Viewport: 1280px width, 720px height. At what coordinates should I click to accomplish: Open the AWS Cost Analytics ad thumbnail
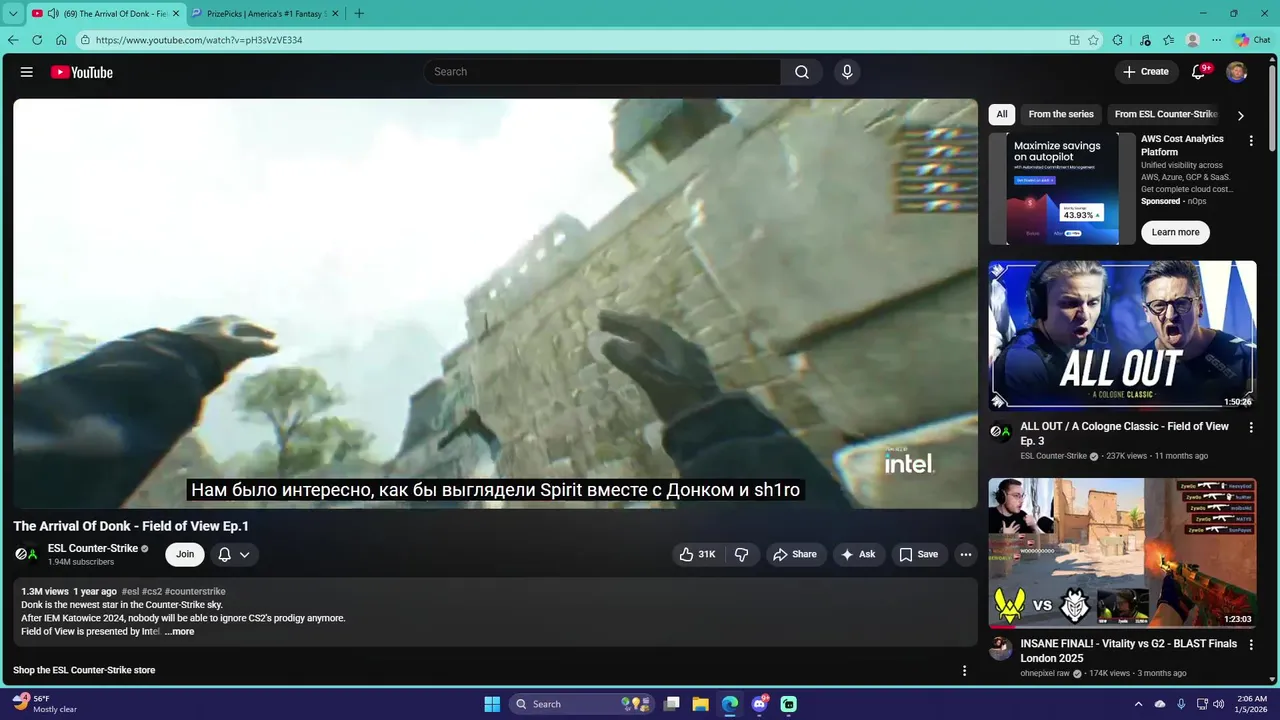[x=1062, y=189]
